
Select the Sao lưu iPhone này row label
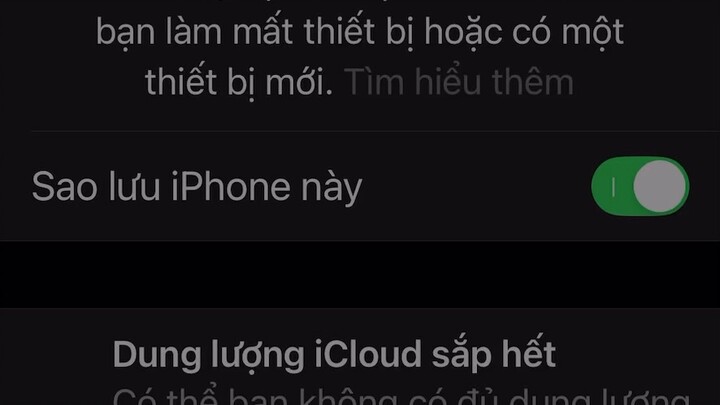pyautogui.click(x=197, y=187)
